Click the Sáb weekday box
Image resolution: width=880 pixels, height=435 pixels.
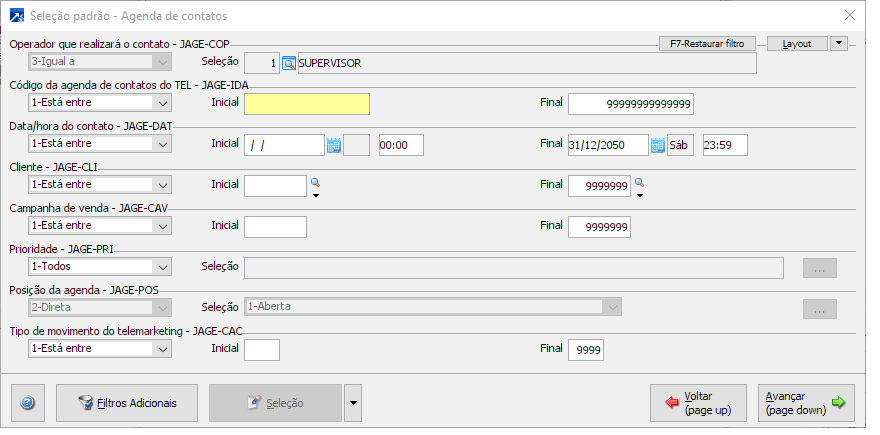(x=680, y=145)
